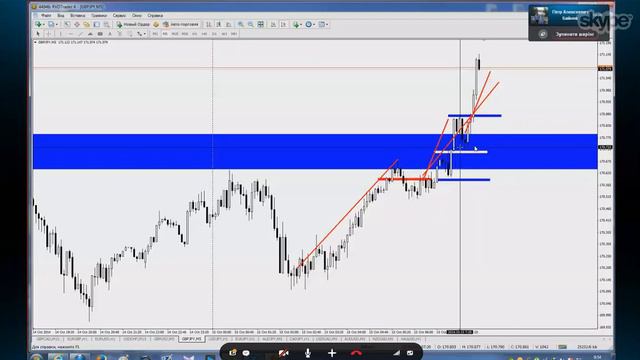Select the EURGBP,H1 chart tab
Image resolution: width=640 pixels, height=360 pixels.
(x=77, y=339)
